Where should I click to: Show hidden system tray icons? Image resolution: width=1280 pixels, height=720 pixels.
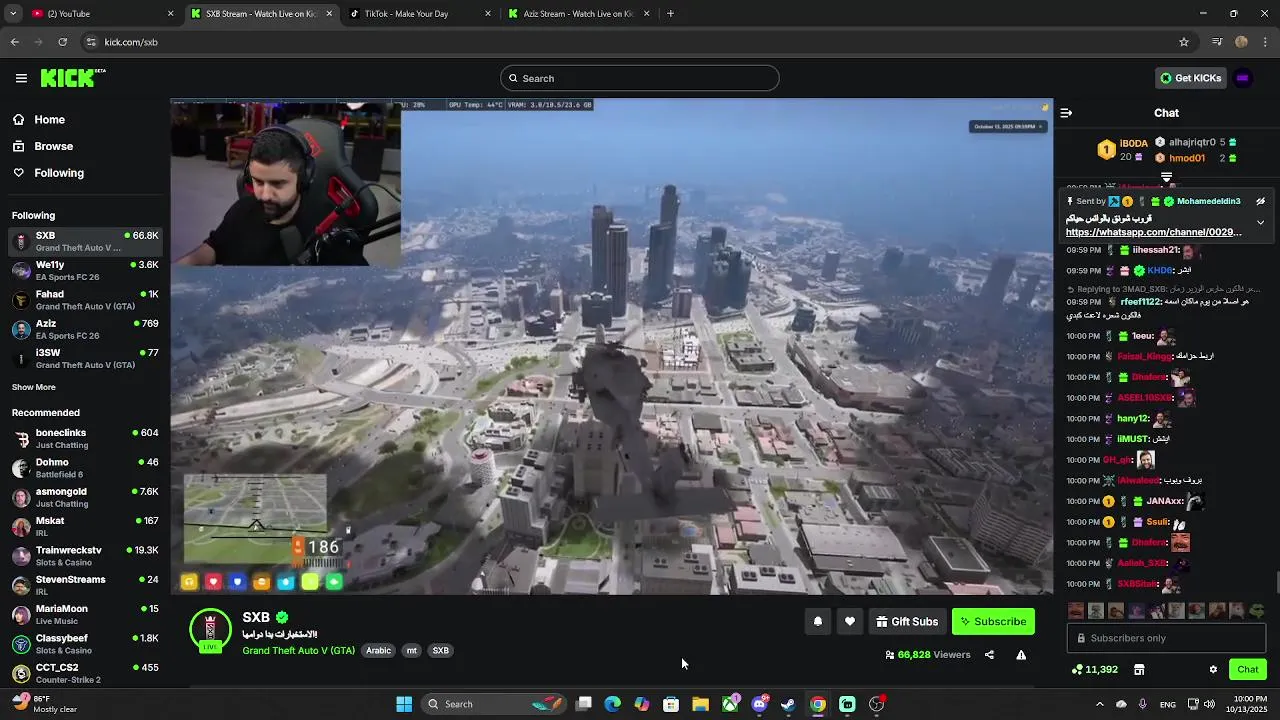point(1100,704)
